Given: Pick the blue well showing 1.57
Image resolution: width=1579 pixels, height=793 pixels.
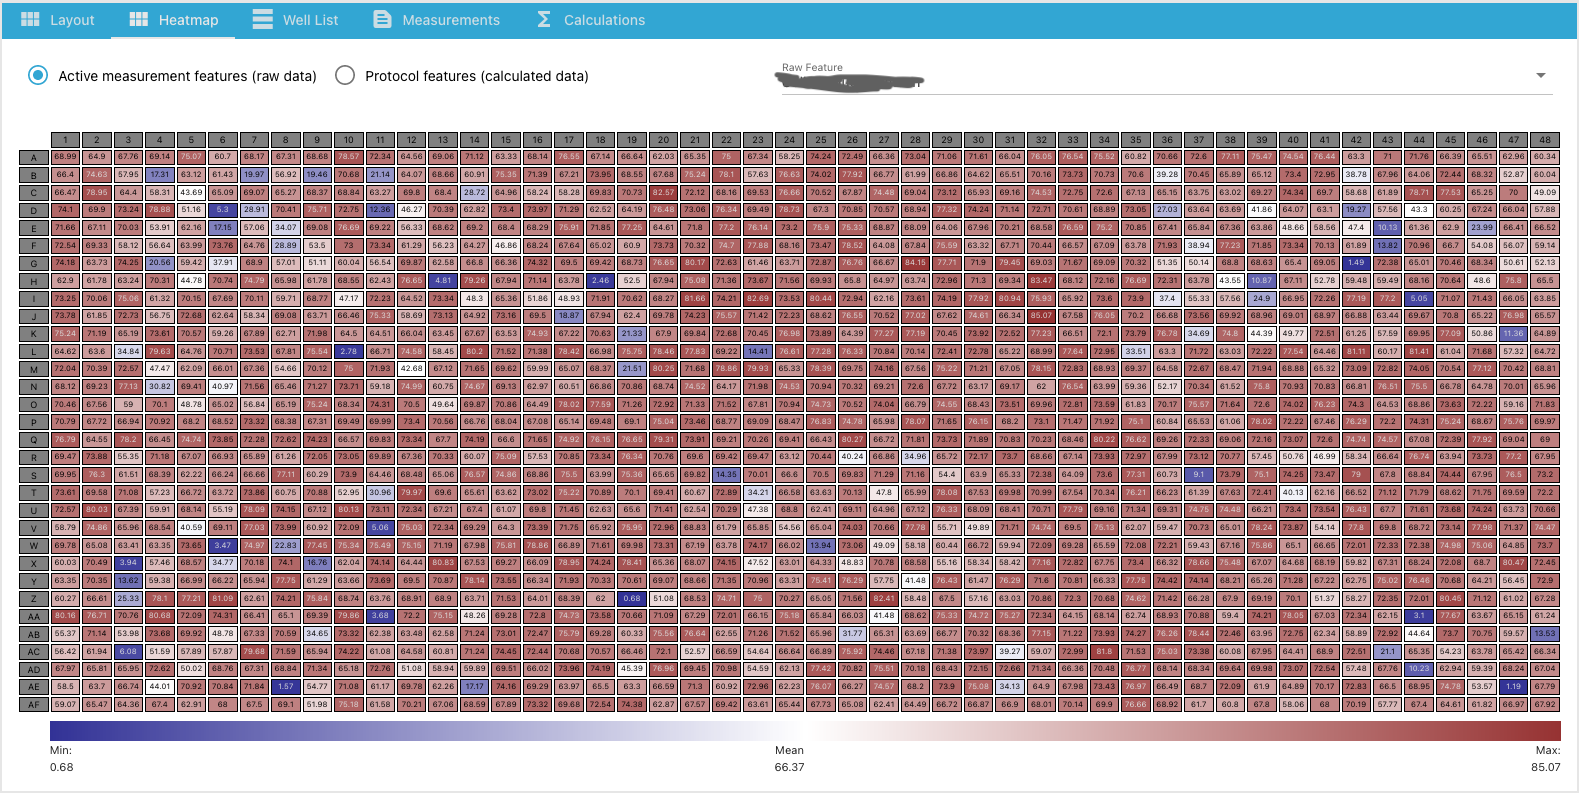Looking at the screenshot, I should [x=286, y=686].
